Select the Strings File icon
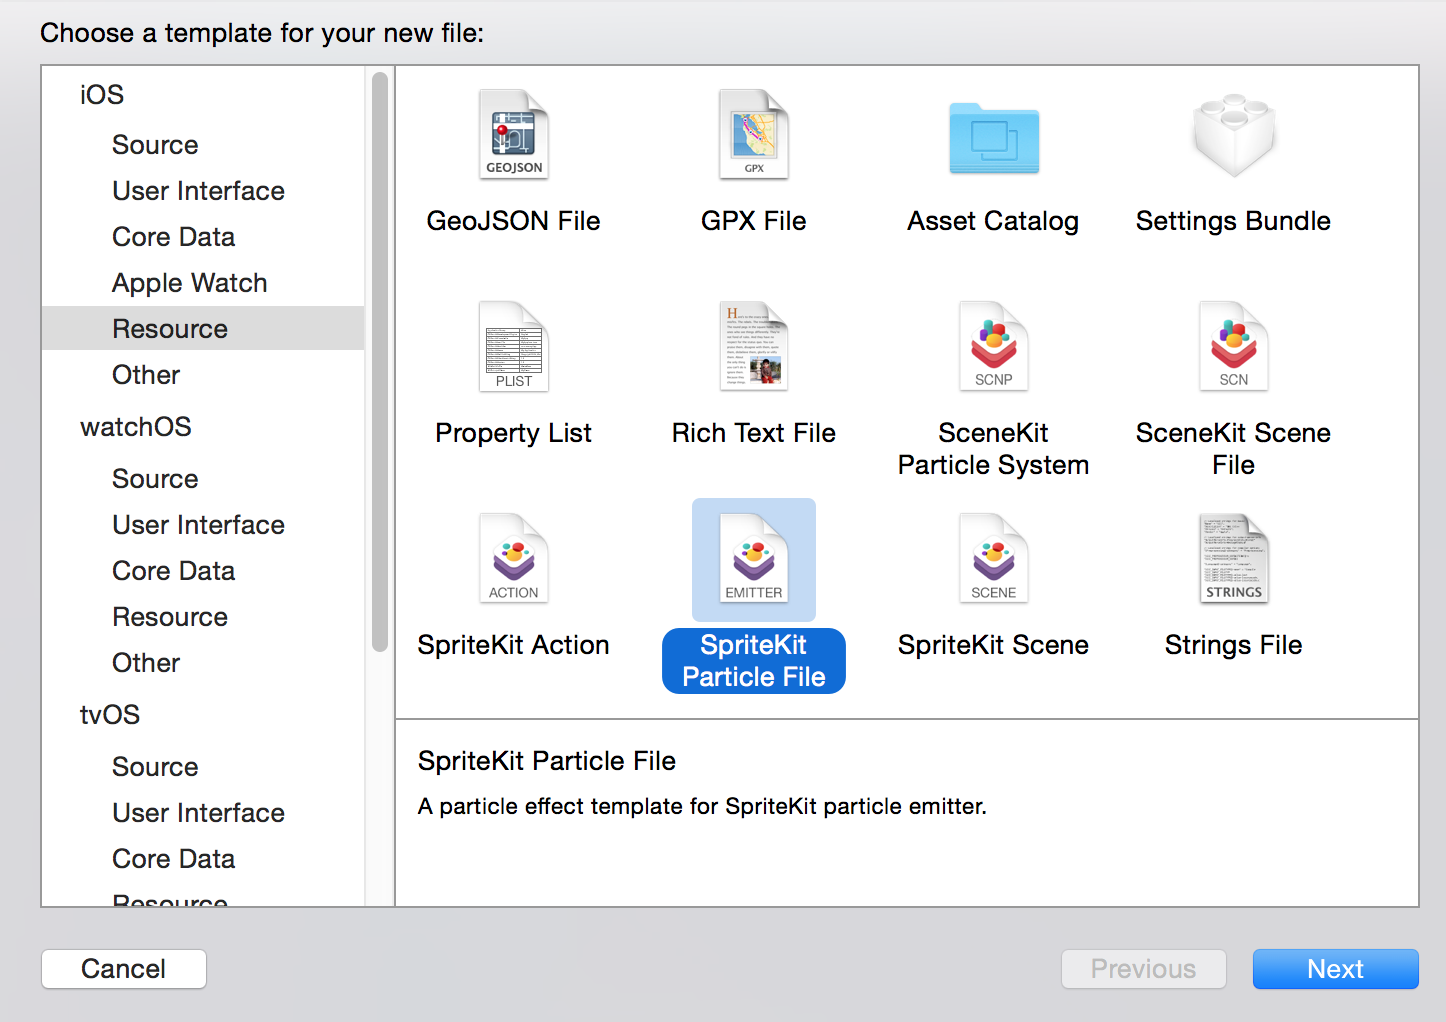1446x1022 pixels. (x=1234, y=559)
